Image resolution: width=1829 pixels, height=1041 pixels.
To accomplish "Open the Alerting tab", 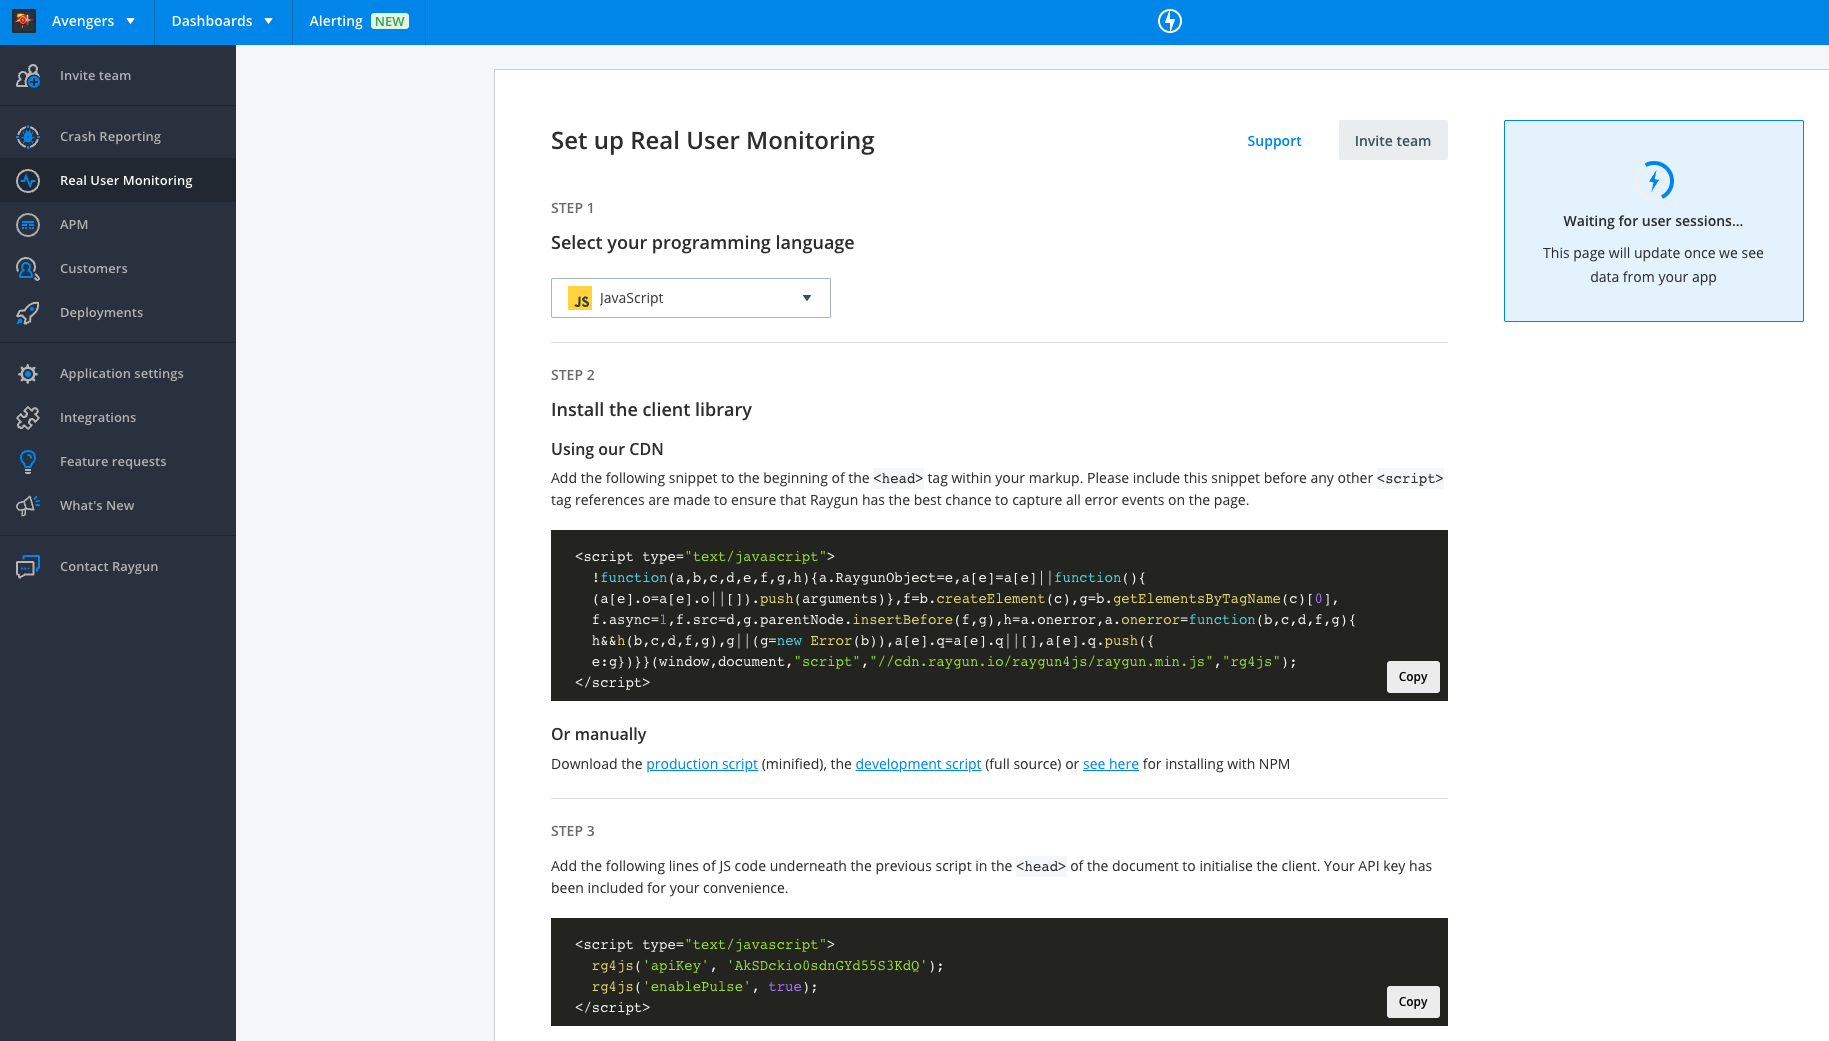I will pyautogui.click(x=358, y=21).
